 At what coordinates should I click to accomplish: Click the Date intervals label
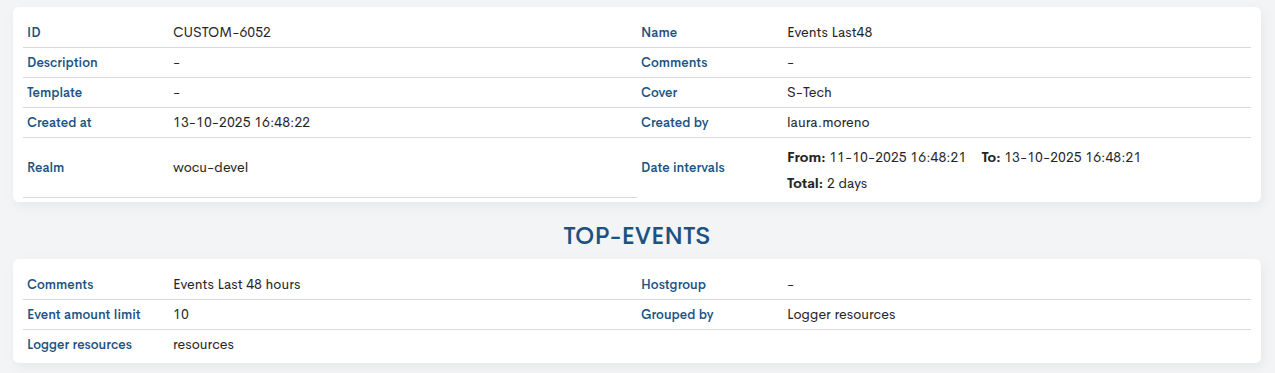coord(683,167)
